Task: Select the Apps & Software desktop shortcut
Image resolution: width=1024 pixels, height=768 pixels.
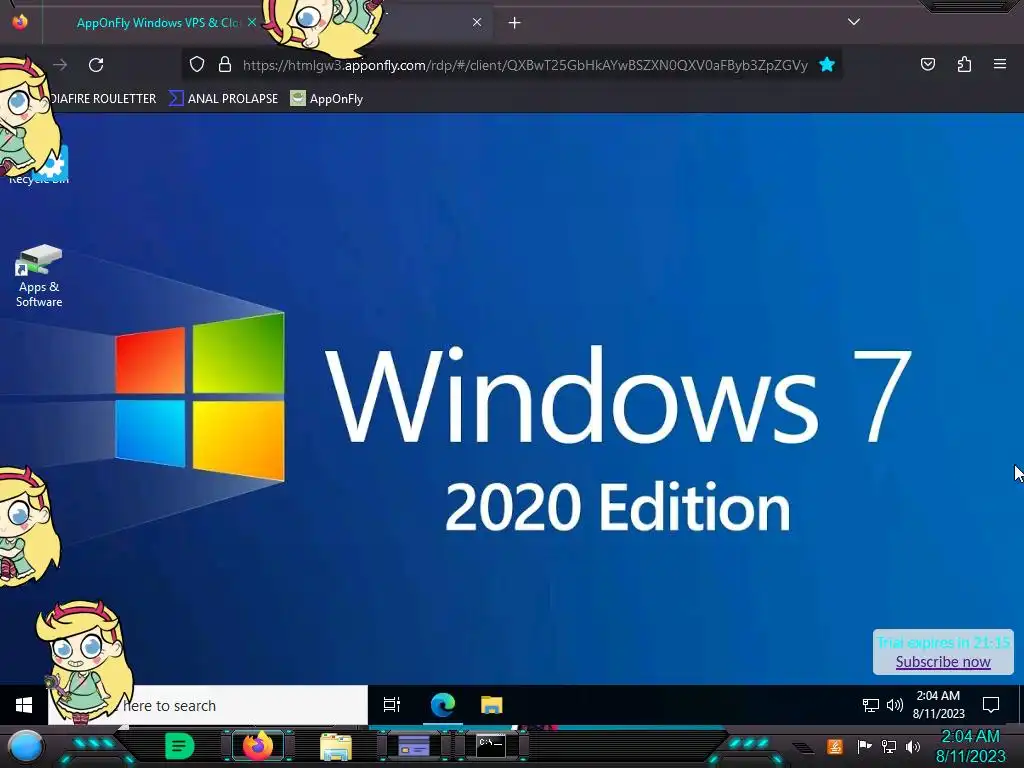Action: pos(39,276)
